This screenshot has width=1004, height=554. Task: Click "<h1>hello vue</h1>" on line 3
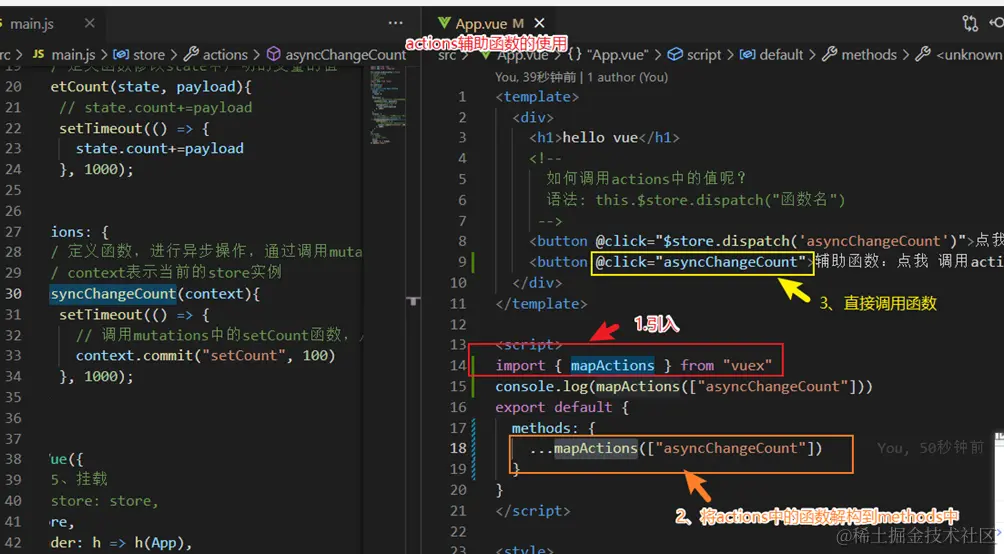click(604, 138)
